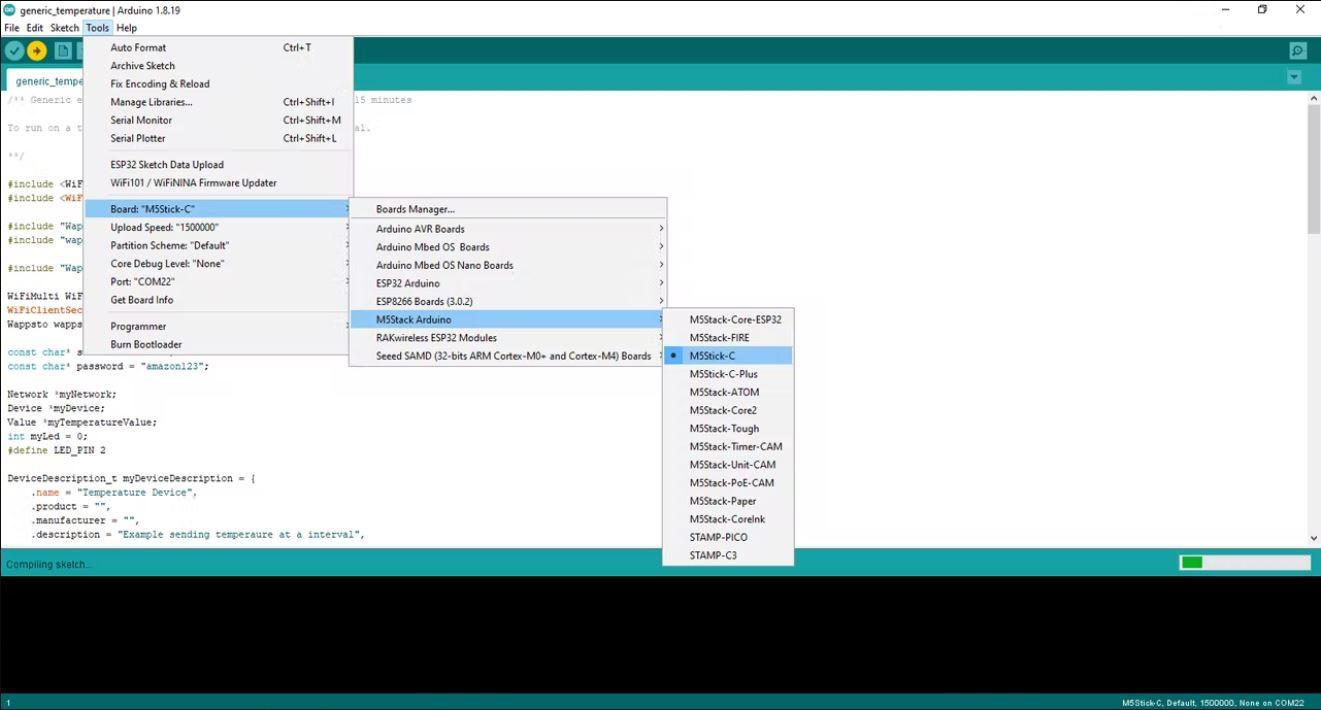
Task: Click board info text in bottom status bar
Action: tap(1213, 703)
